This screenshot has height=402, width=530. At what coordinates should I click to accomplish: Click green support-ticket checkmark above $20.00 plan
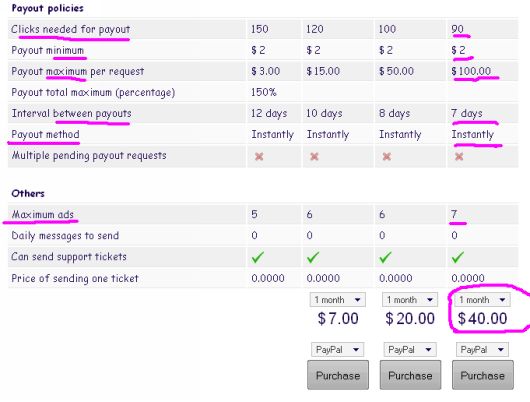(x=385, y=257)
